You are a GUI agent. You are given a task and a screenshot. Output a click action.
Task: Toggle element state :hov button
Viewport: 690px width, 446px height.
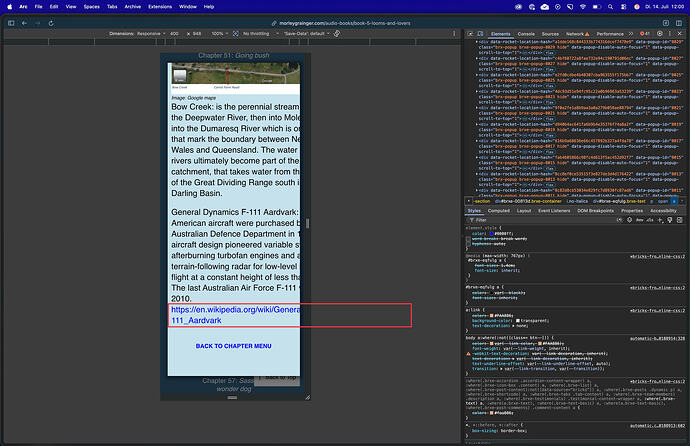point(639,220)
